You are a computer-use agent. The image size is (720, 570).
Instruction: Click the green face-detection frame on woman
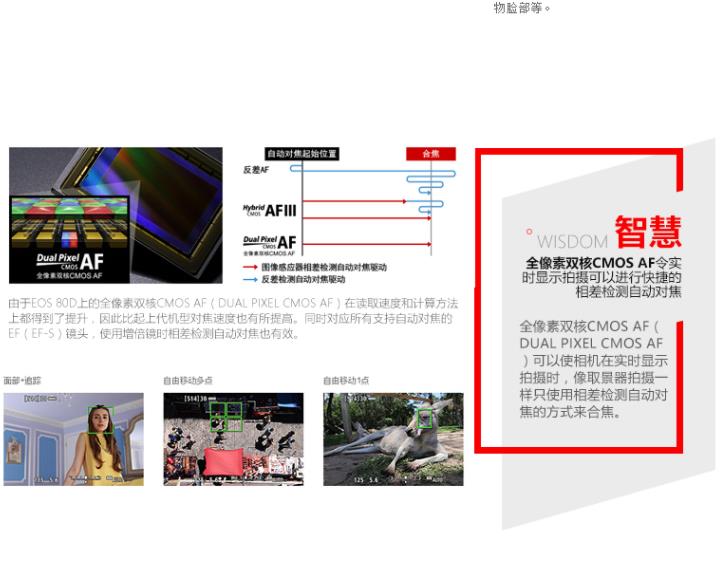click(101, 420)
